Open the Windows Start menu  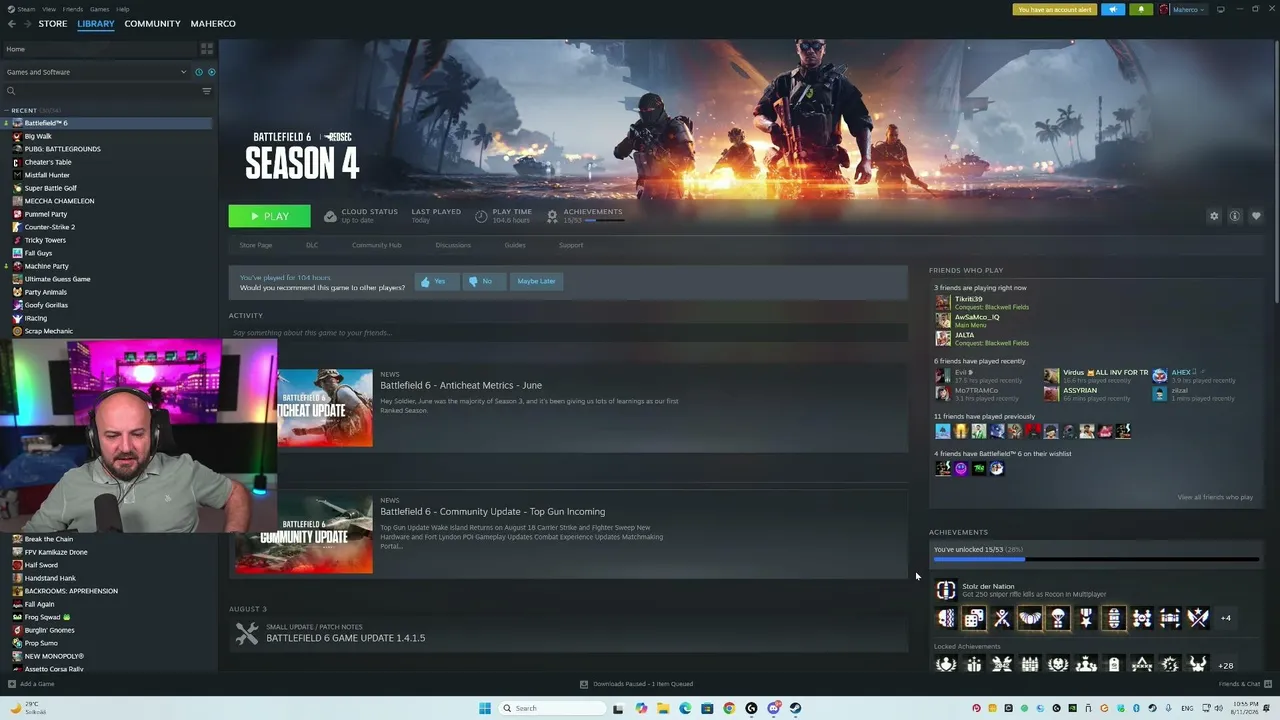[x=485, y=708]
